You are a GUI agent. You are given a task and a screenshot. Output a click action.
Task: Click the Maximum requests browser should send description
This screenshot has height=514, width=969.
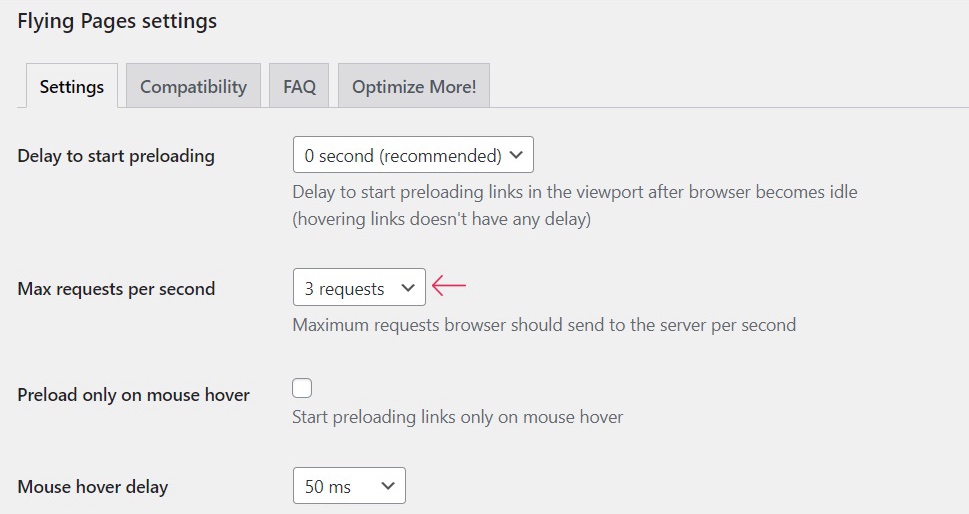pyautogui.click(x=544, y=325)
